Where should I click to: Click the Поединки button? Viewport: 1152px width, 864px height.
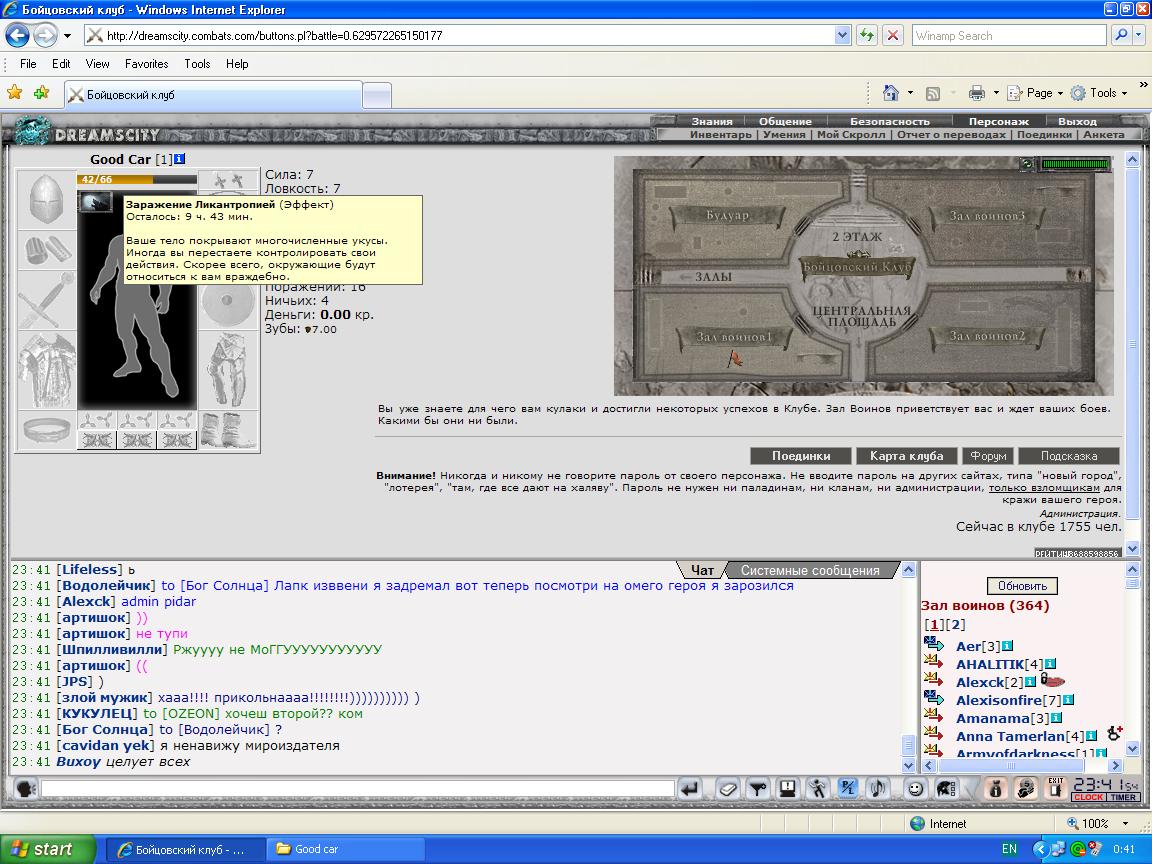click(801, 456)
